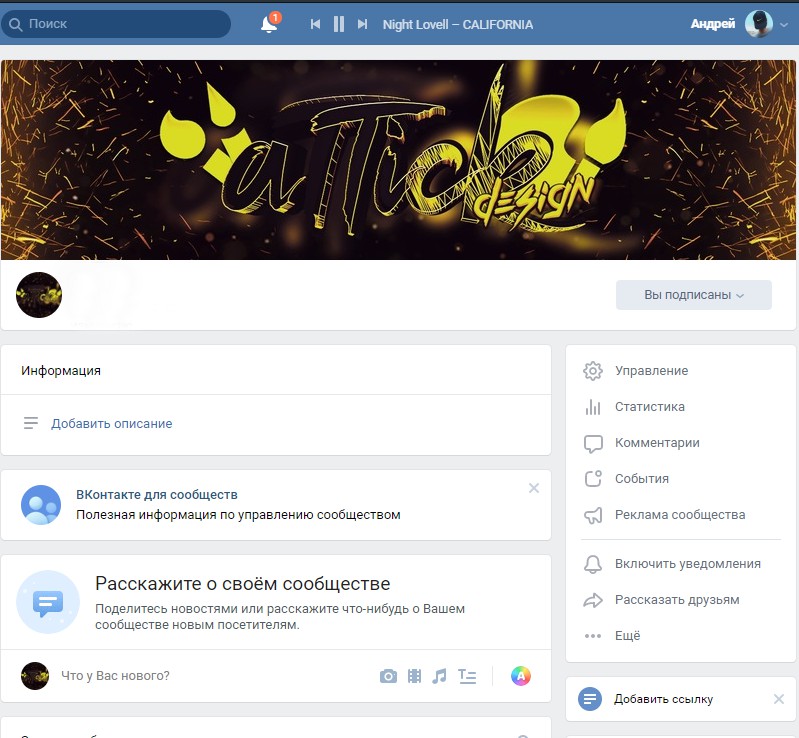Click the user avatar next to Андрей
This screenshot has height=738, width=799.
tap(759, 24)
